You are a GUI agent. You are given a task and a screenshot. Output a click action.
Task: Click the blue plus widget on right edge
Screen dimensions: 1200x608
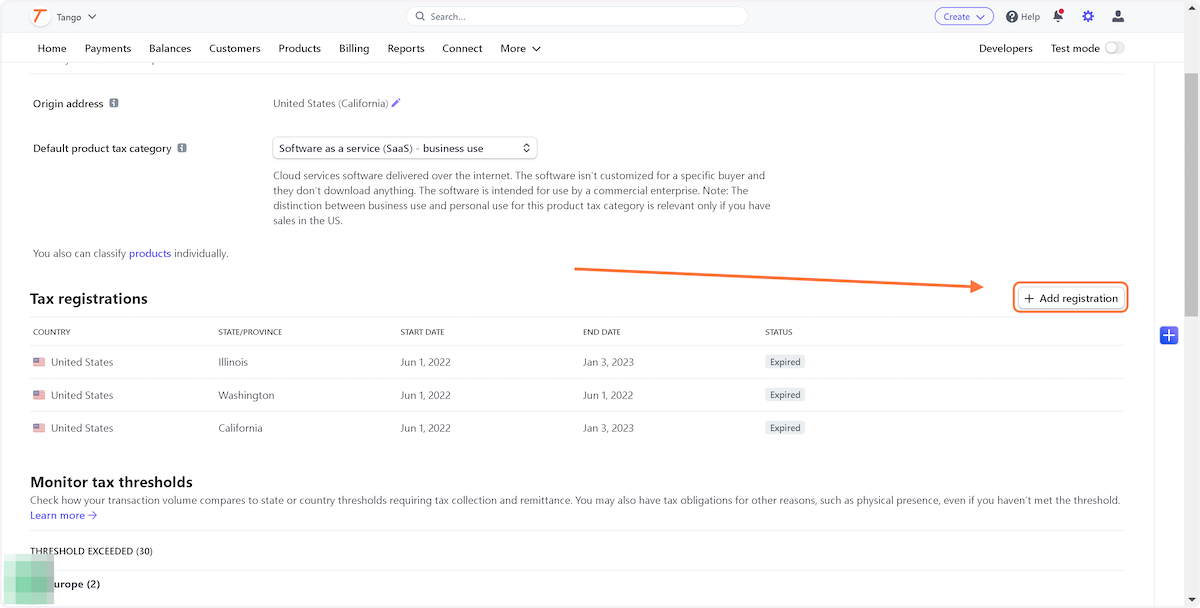tap(1169, 335)
